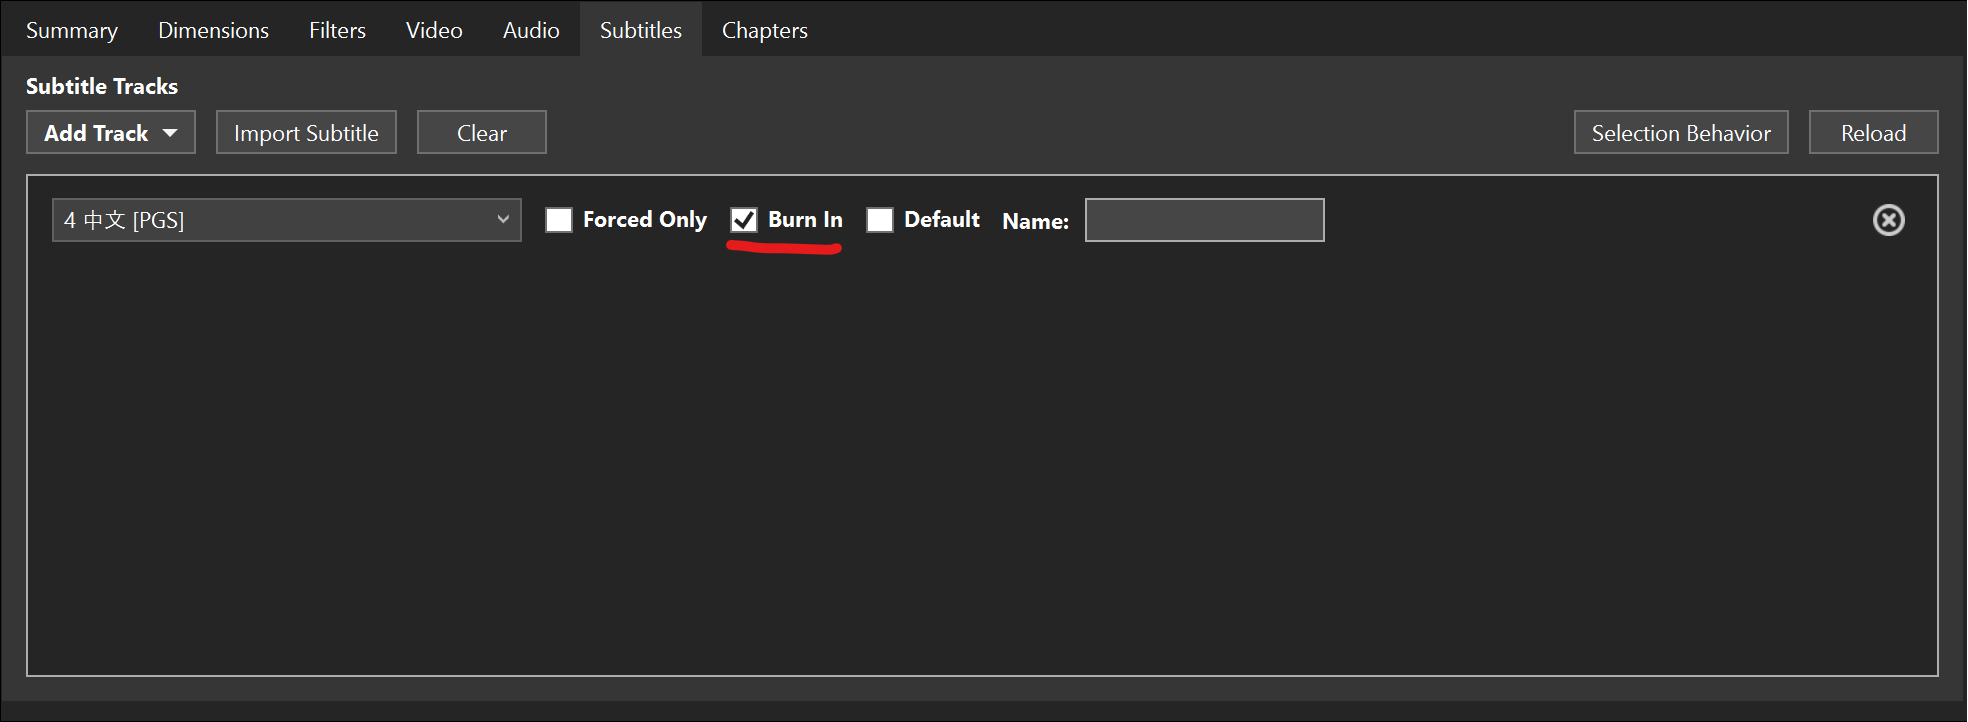Open the Add Track dropdown menu
The height and width of the screenshot is (722, 1968).
[x=110, y=131]
